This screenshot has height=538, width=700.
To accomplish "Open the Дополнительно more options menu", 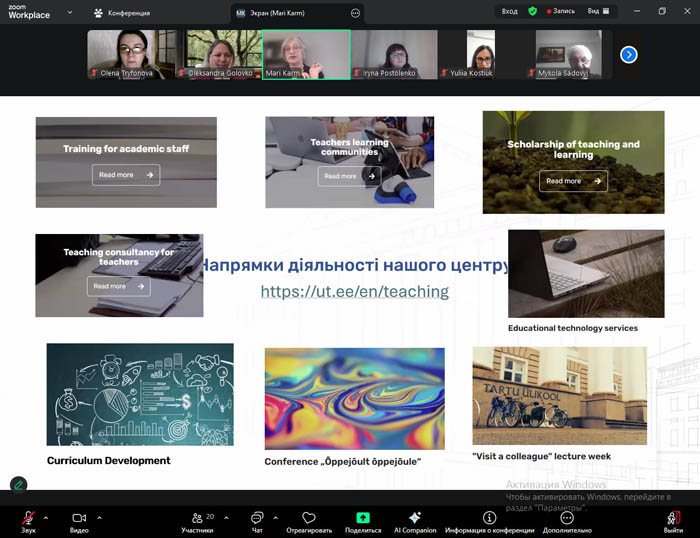I will click(x=568, y=517).
